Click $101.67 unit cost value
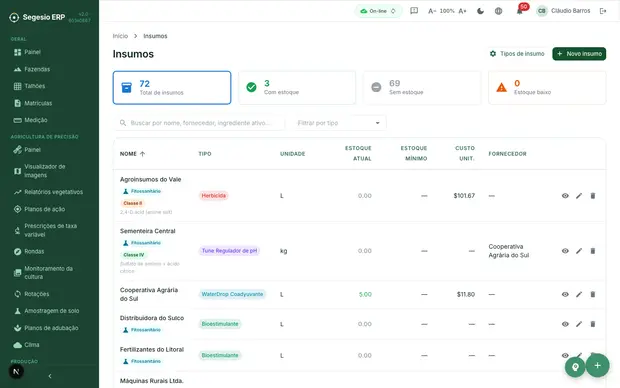The image size is (620, 388). tap(464, 196)
